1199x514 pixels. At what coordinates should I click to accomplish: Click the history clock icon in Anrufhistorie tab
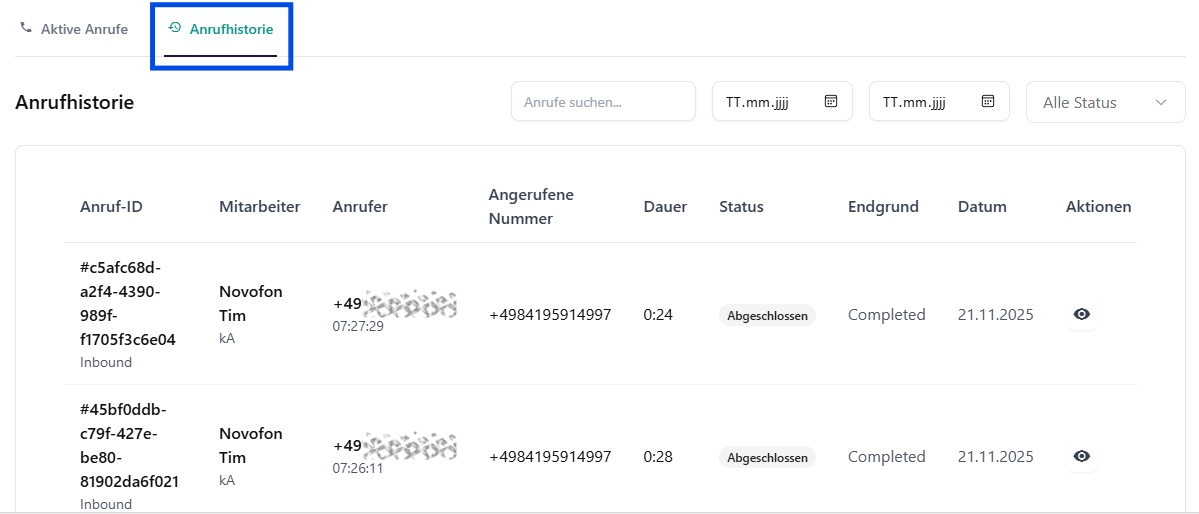(175, 28)
